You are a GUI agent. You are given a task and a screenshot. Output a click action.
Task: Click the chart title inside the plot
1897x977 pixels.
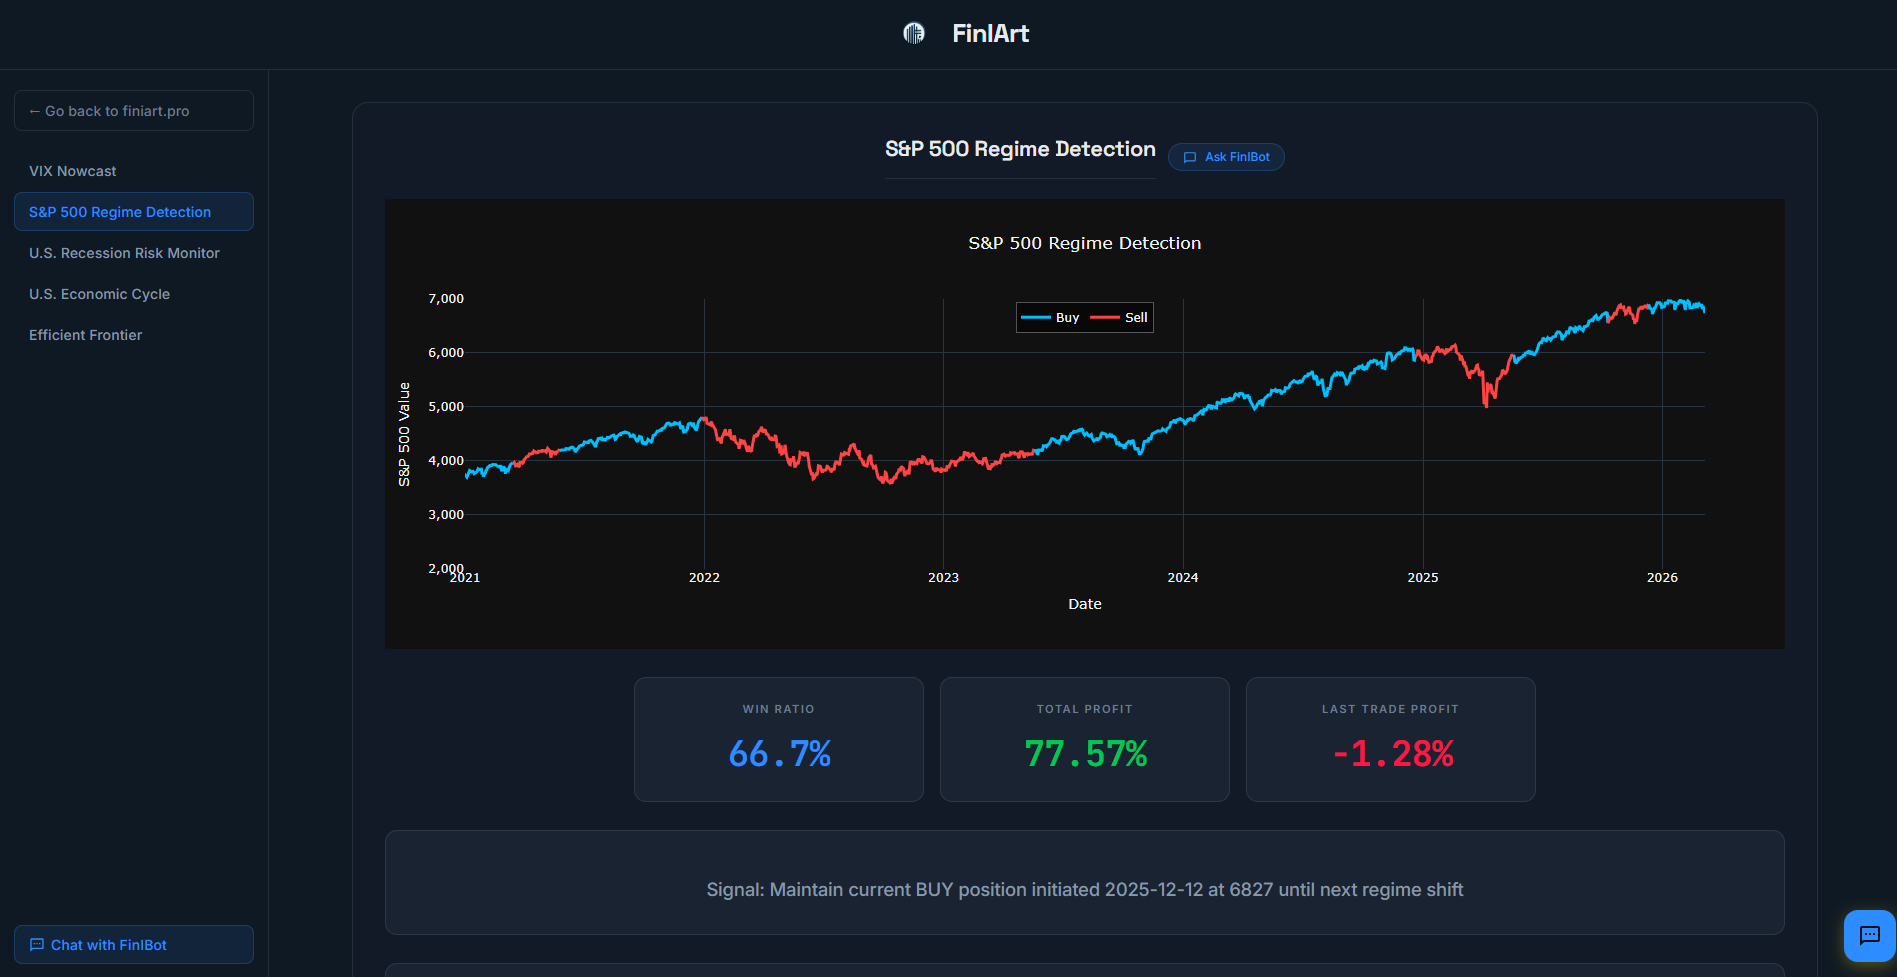(x=1085, y=243)
